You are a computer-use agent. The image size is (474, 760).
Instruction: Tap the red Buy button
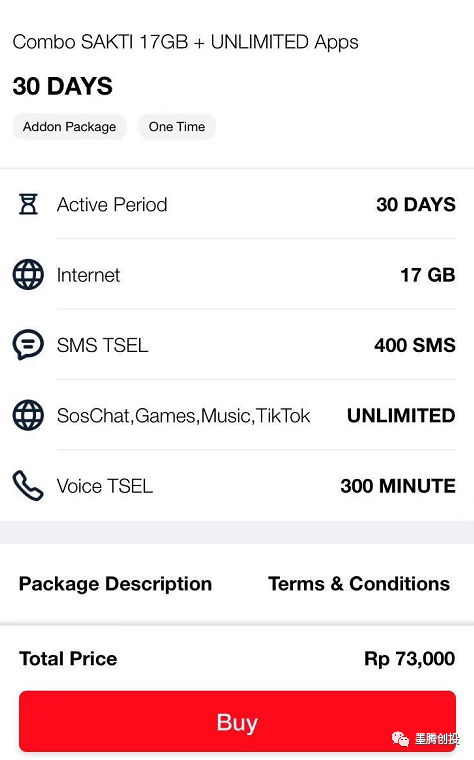[237, 721]
